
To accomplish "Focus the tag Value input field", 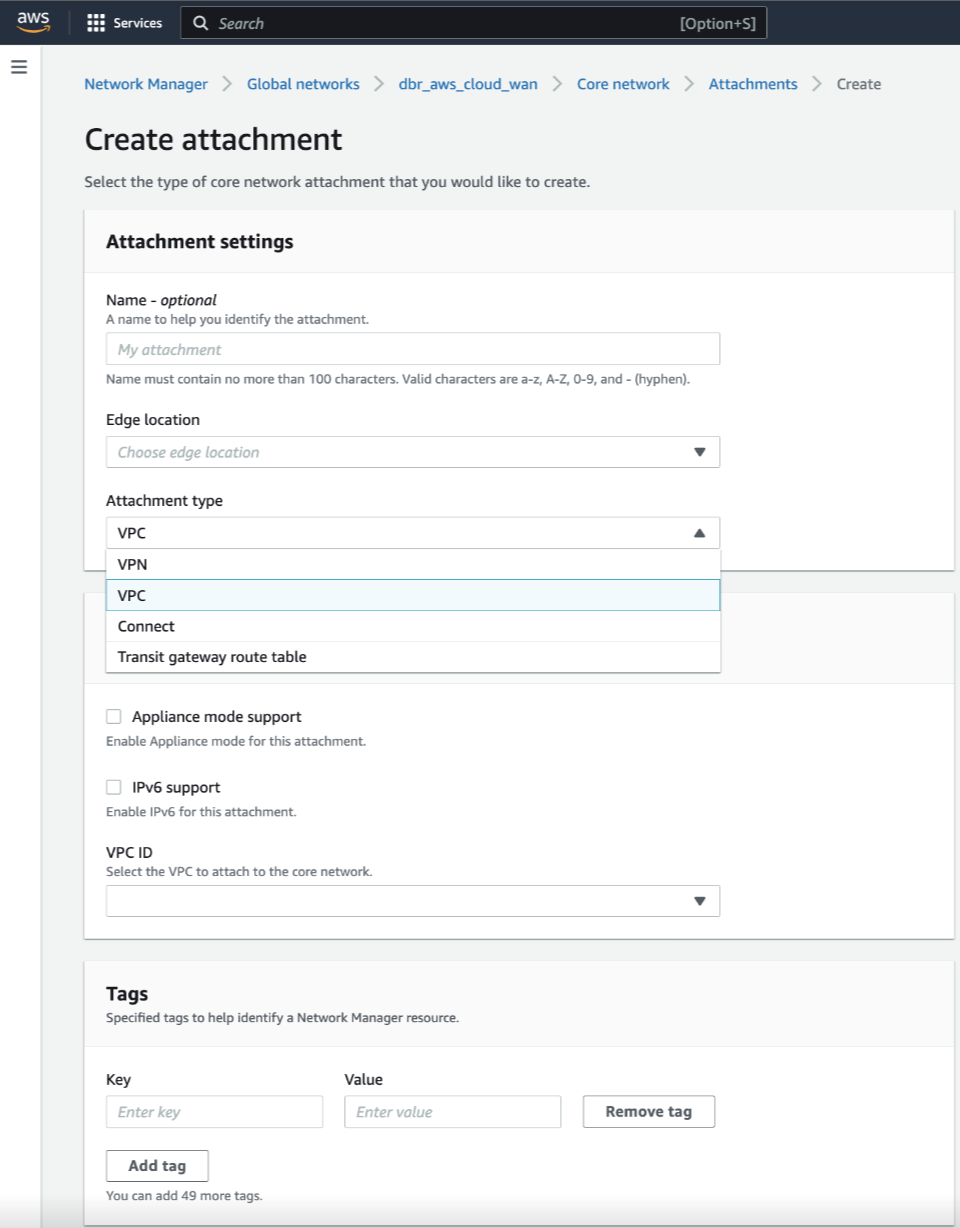I will [x=452, y=1112].
